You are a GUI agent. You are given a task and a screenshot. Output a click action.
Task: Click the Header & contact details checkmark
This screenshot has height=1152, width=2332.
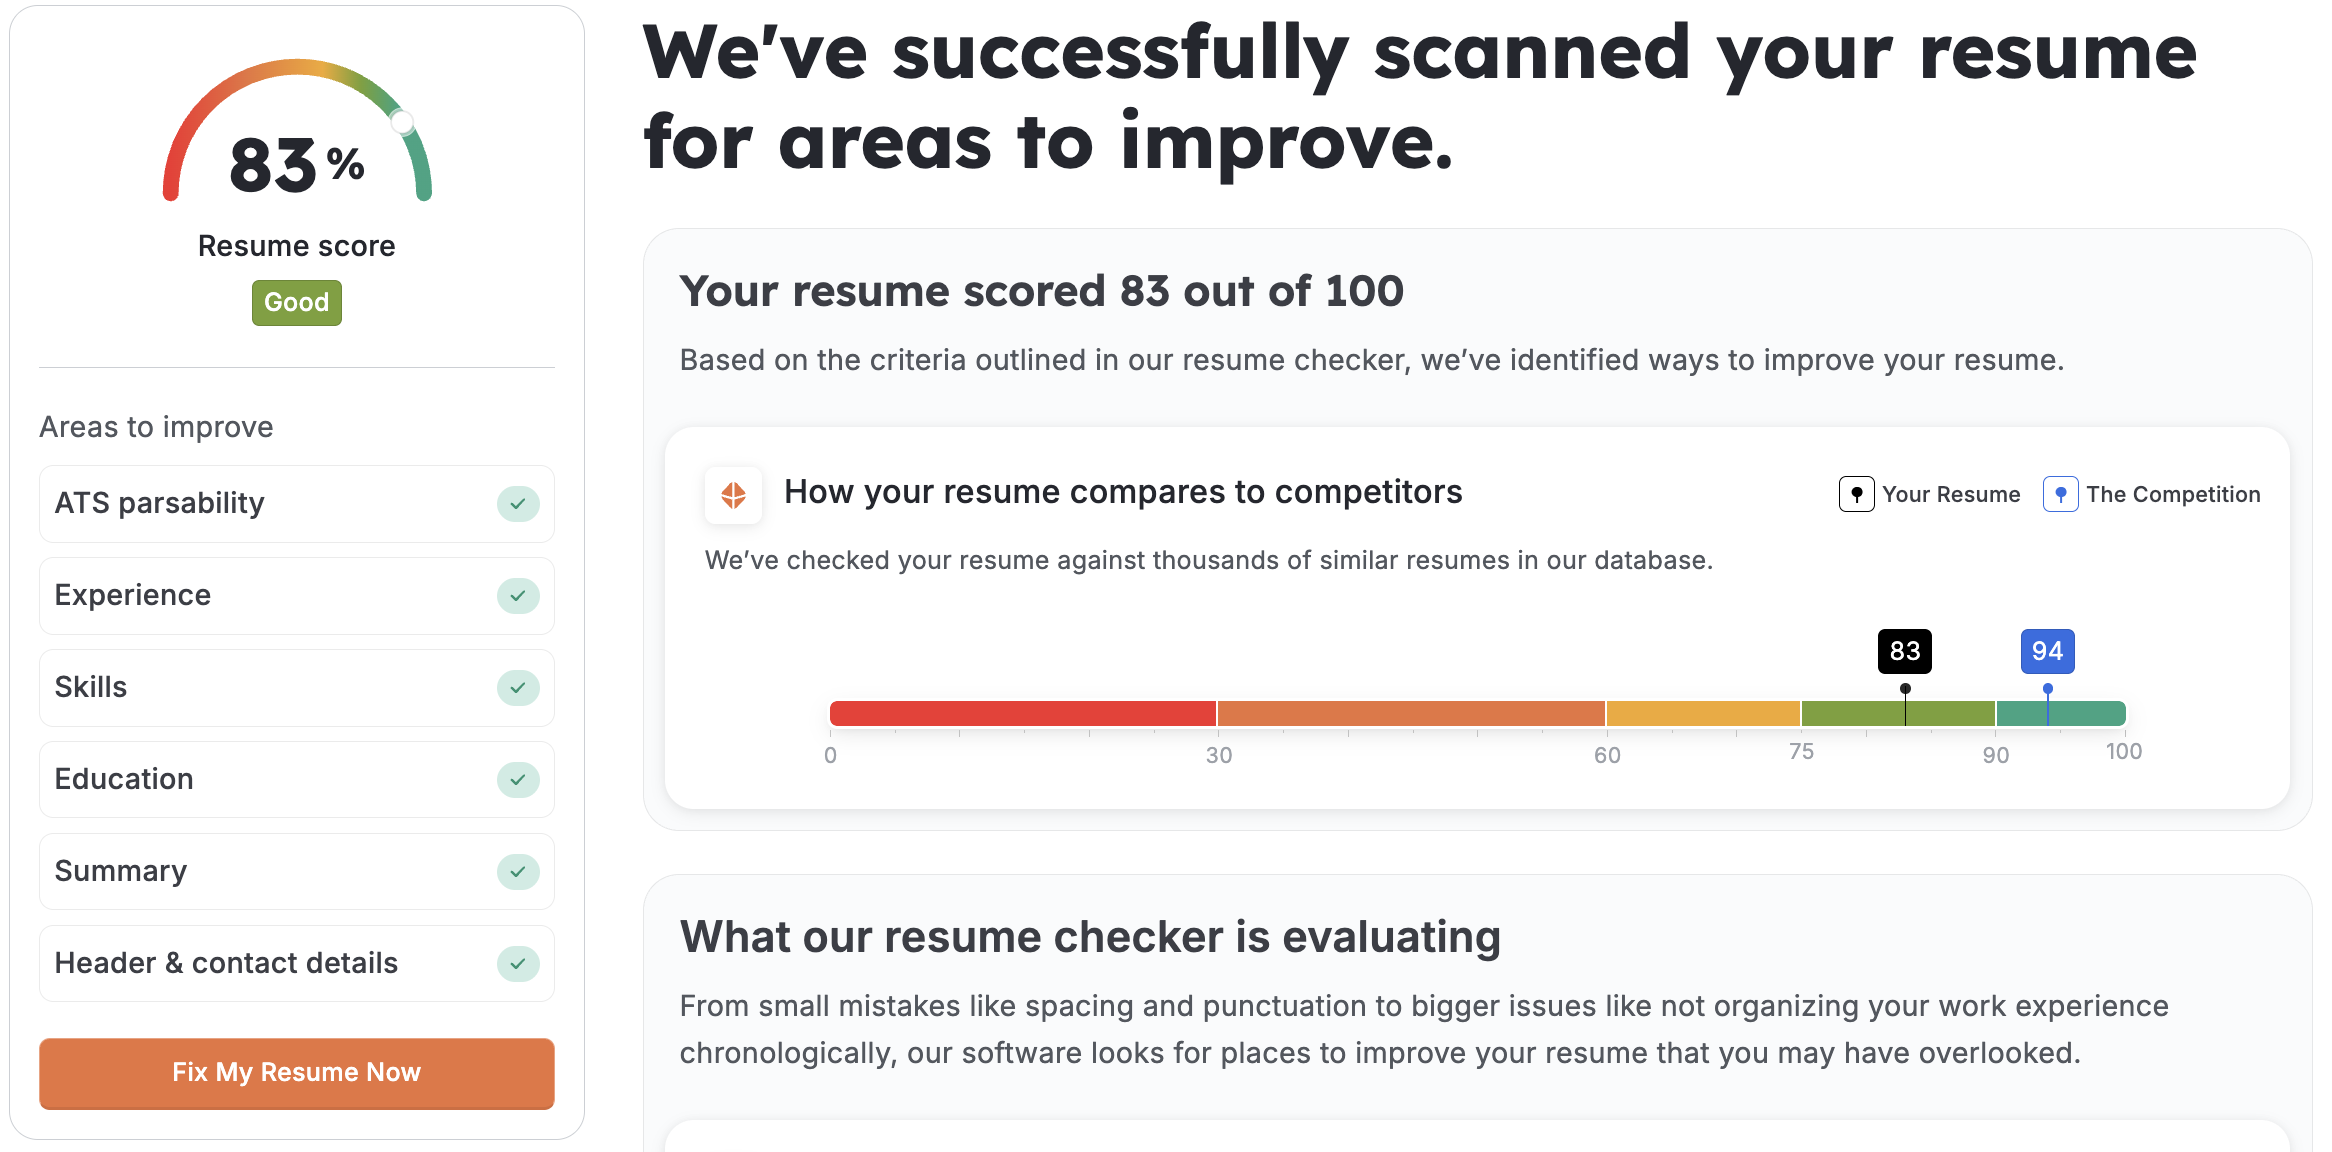[518, 964]
